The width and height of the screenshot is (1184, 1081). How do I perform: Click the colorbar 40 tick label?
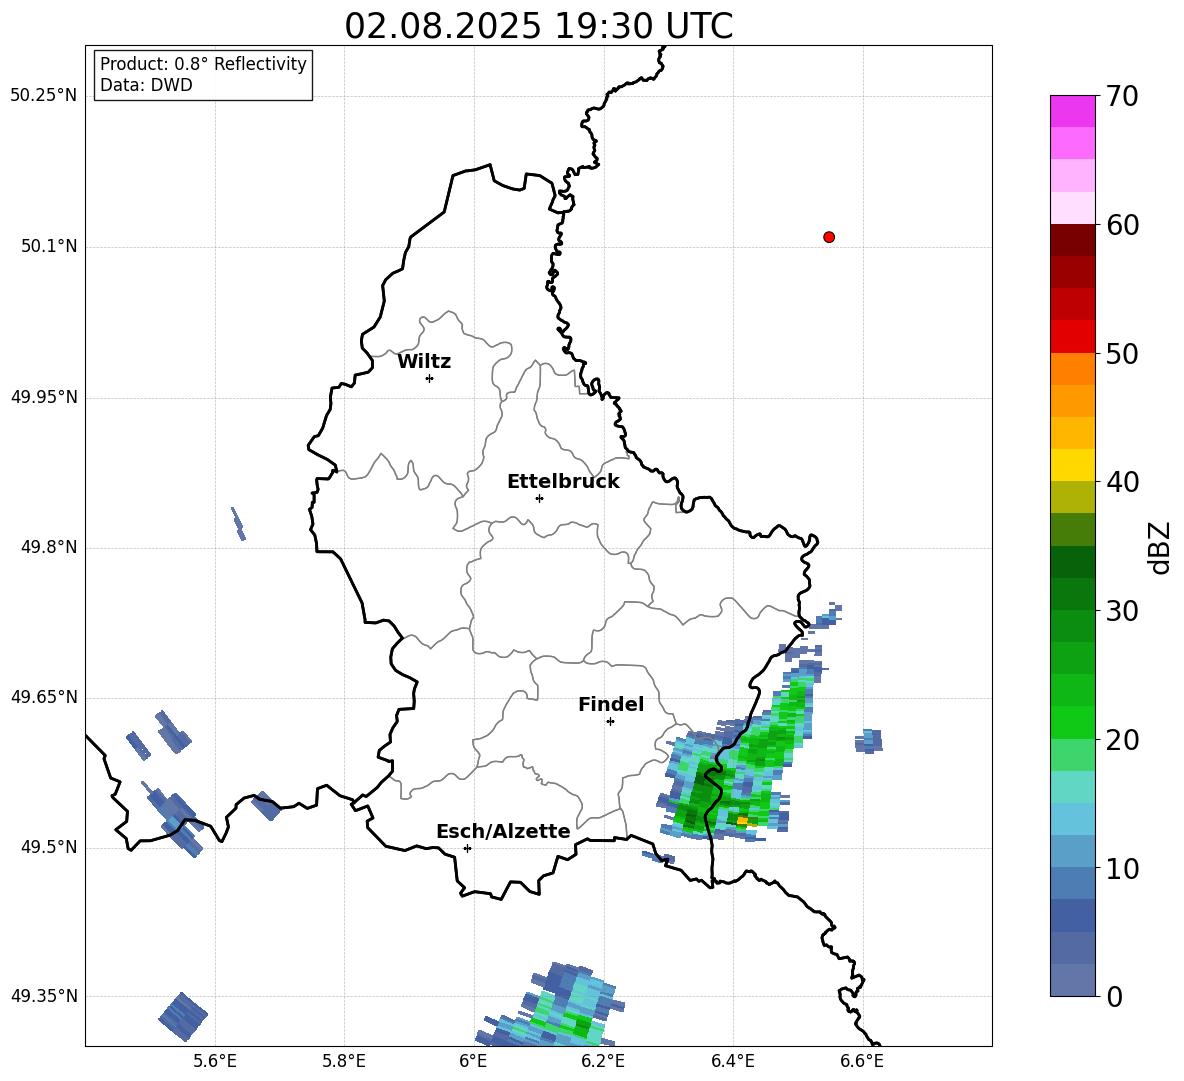click(1122, 482)
